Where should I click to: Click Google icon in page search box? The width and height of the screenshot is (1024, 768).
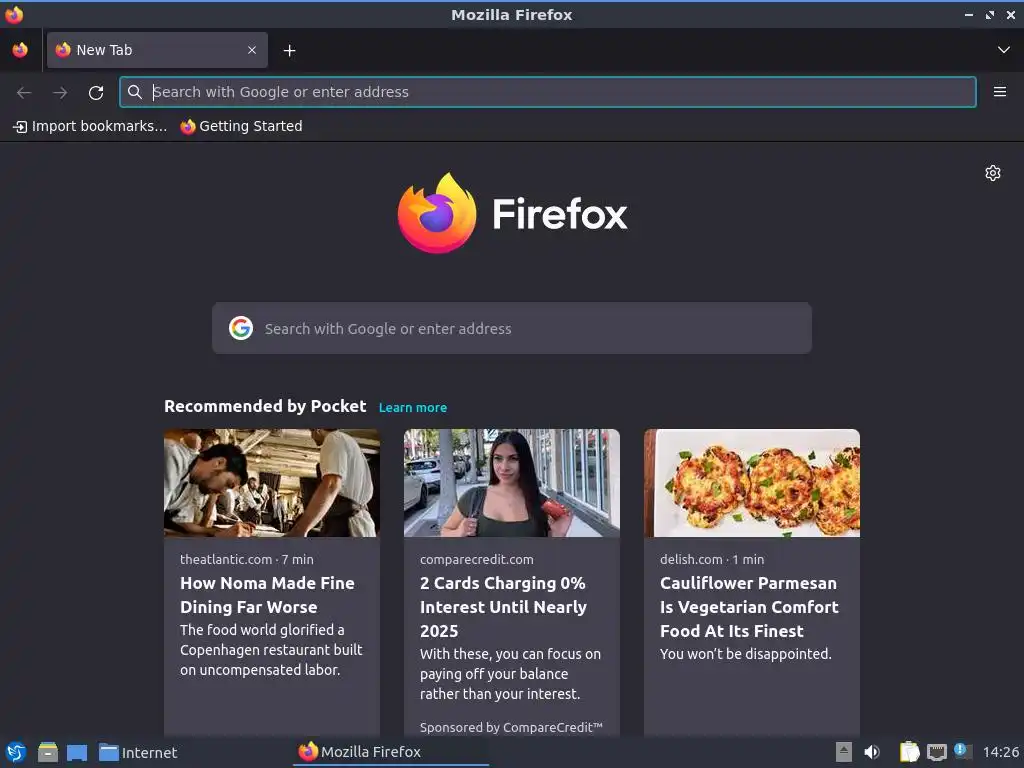[x=241, y=328]
